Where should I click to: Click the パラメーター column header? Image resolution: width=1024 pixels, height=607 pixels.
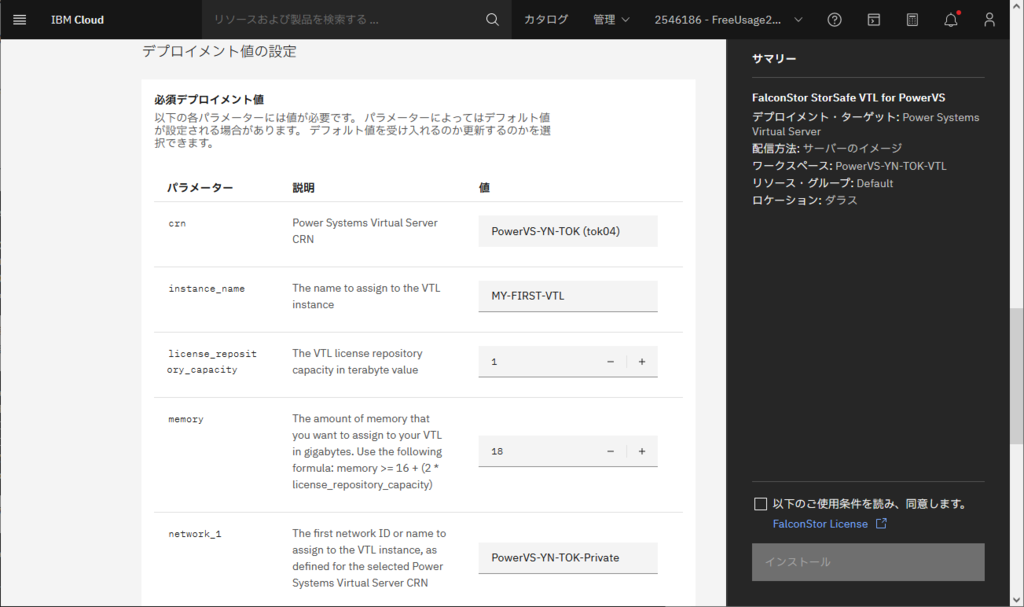pyautogui.click(x=200, y=188)
